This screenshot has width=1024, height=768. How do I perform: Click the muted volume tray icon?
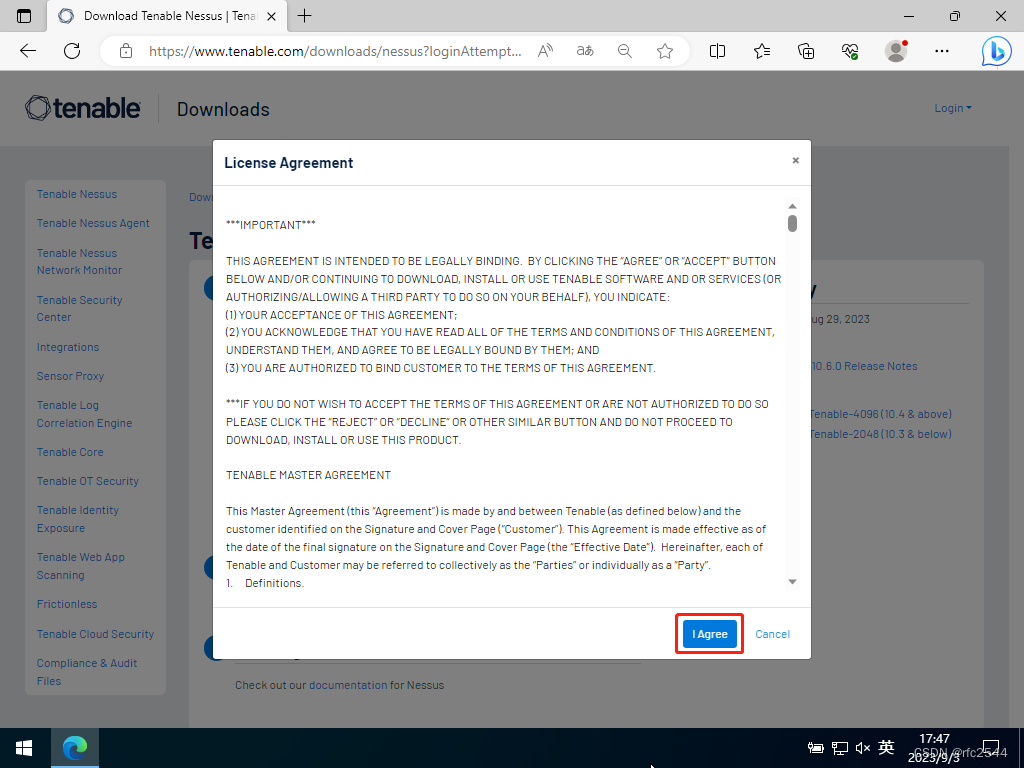click(863, 748)
